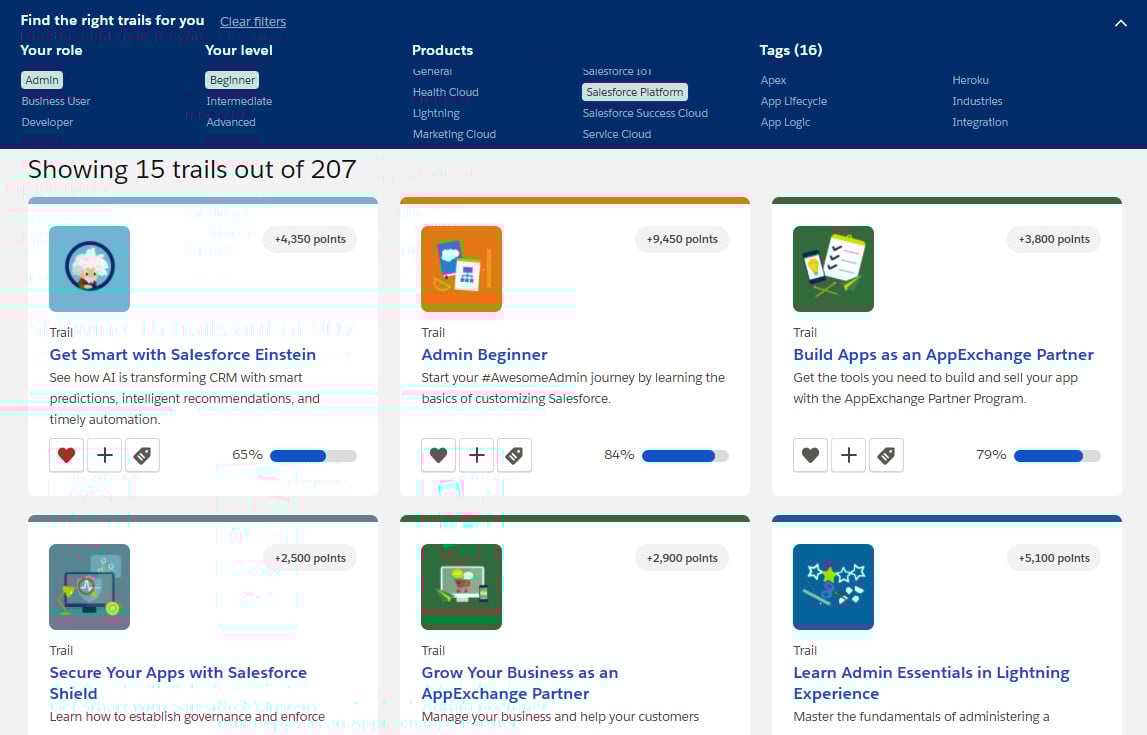Filter trails by the Apex tag
The height and width of the screenshot is (735, 1147).
773,80
